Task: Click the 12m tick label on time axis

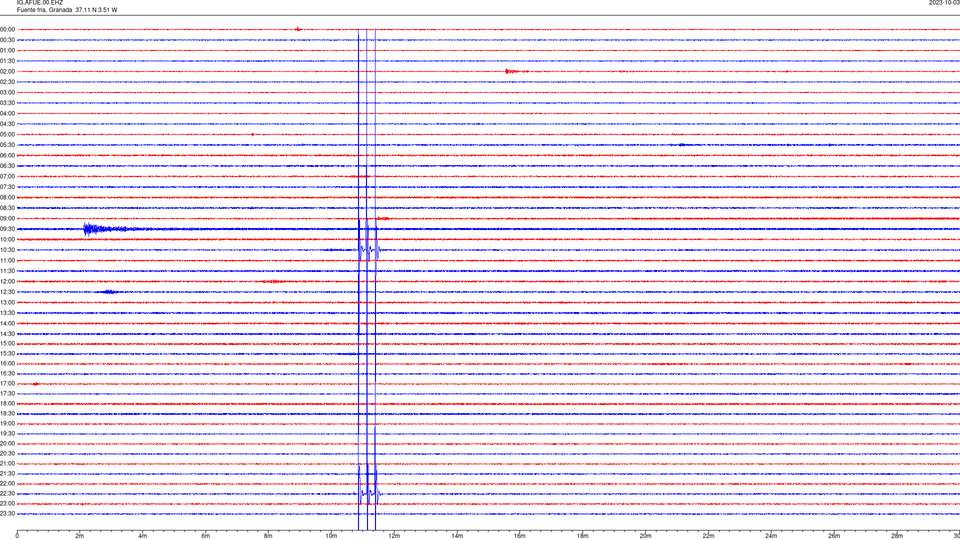Action: coord(394,536)
